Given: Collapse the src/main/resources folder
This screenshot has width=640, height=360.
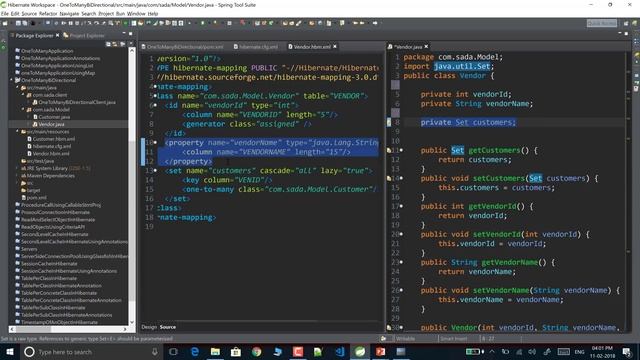Looking at the screenshot, I should pyautogui.click(x=18, y=131).
